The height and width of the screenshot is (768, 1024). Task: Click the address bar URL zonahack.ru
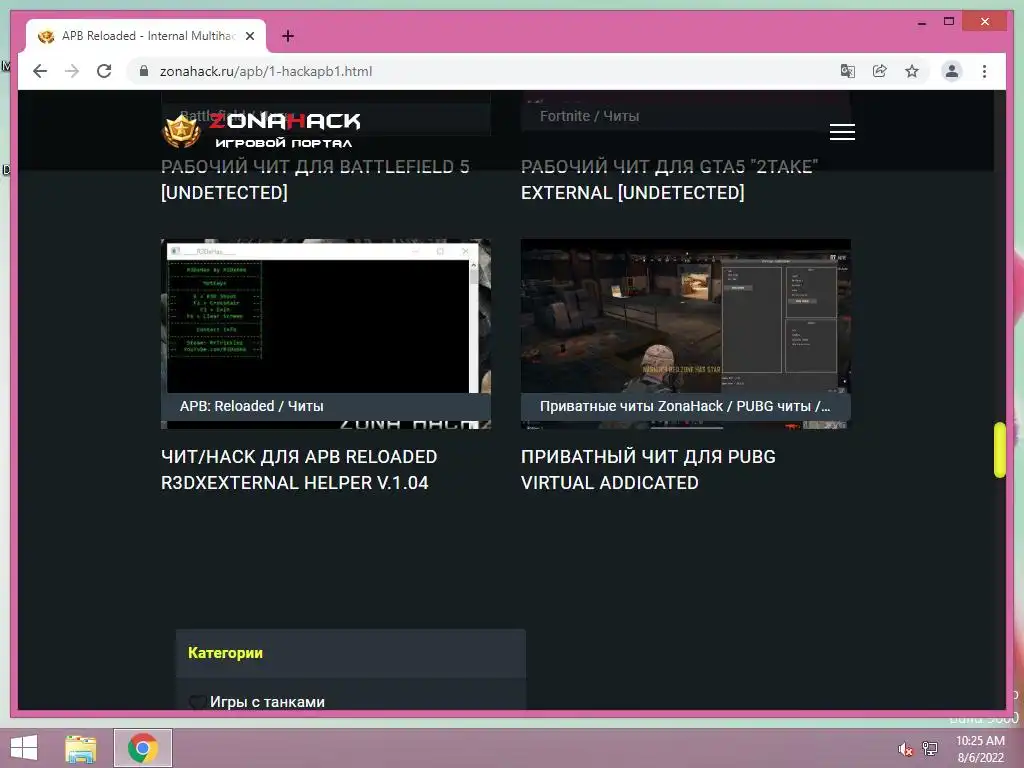266,71
